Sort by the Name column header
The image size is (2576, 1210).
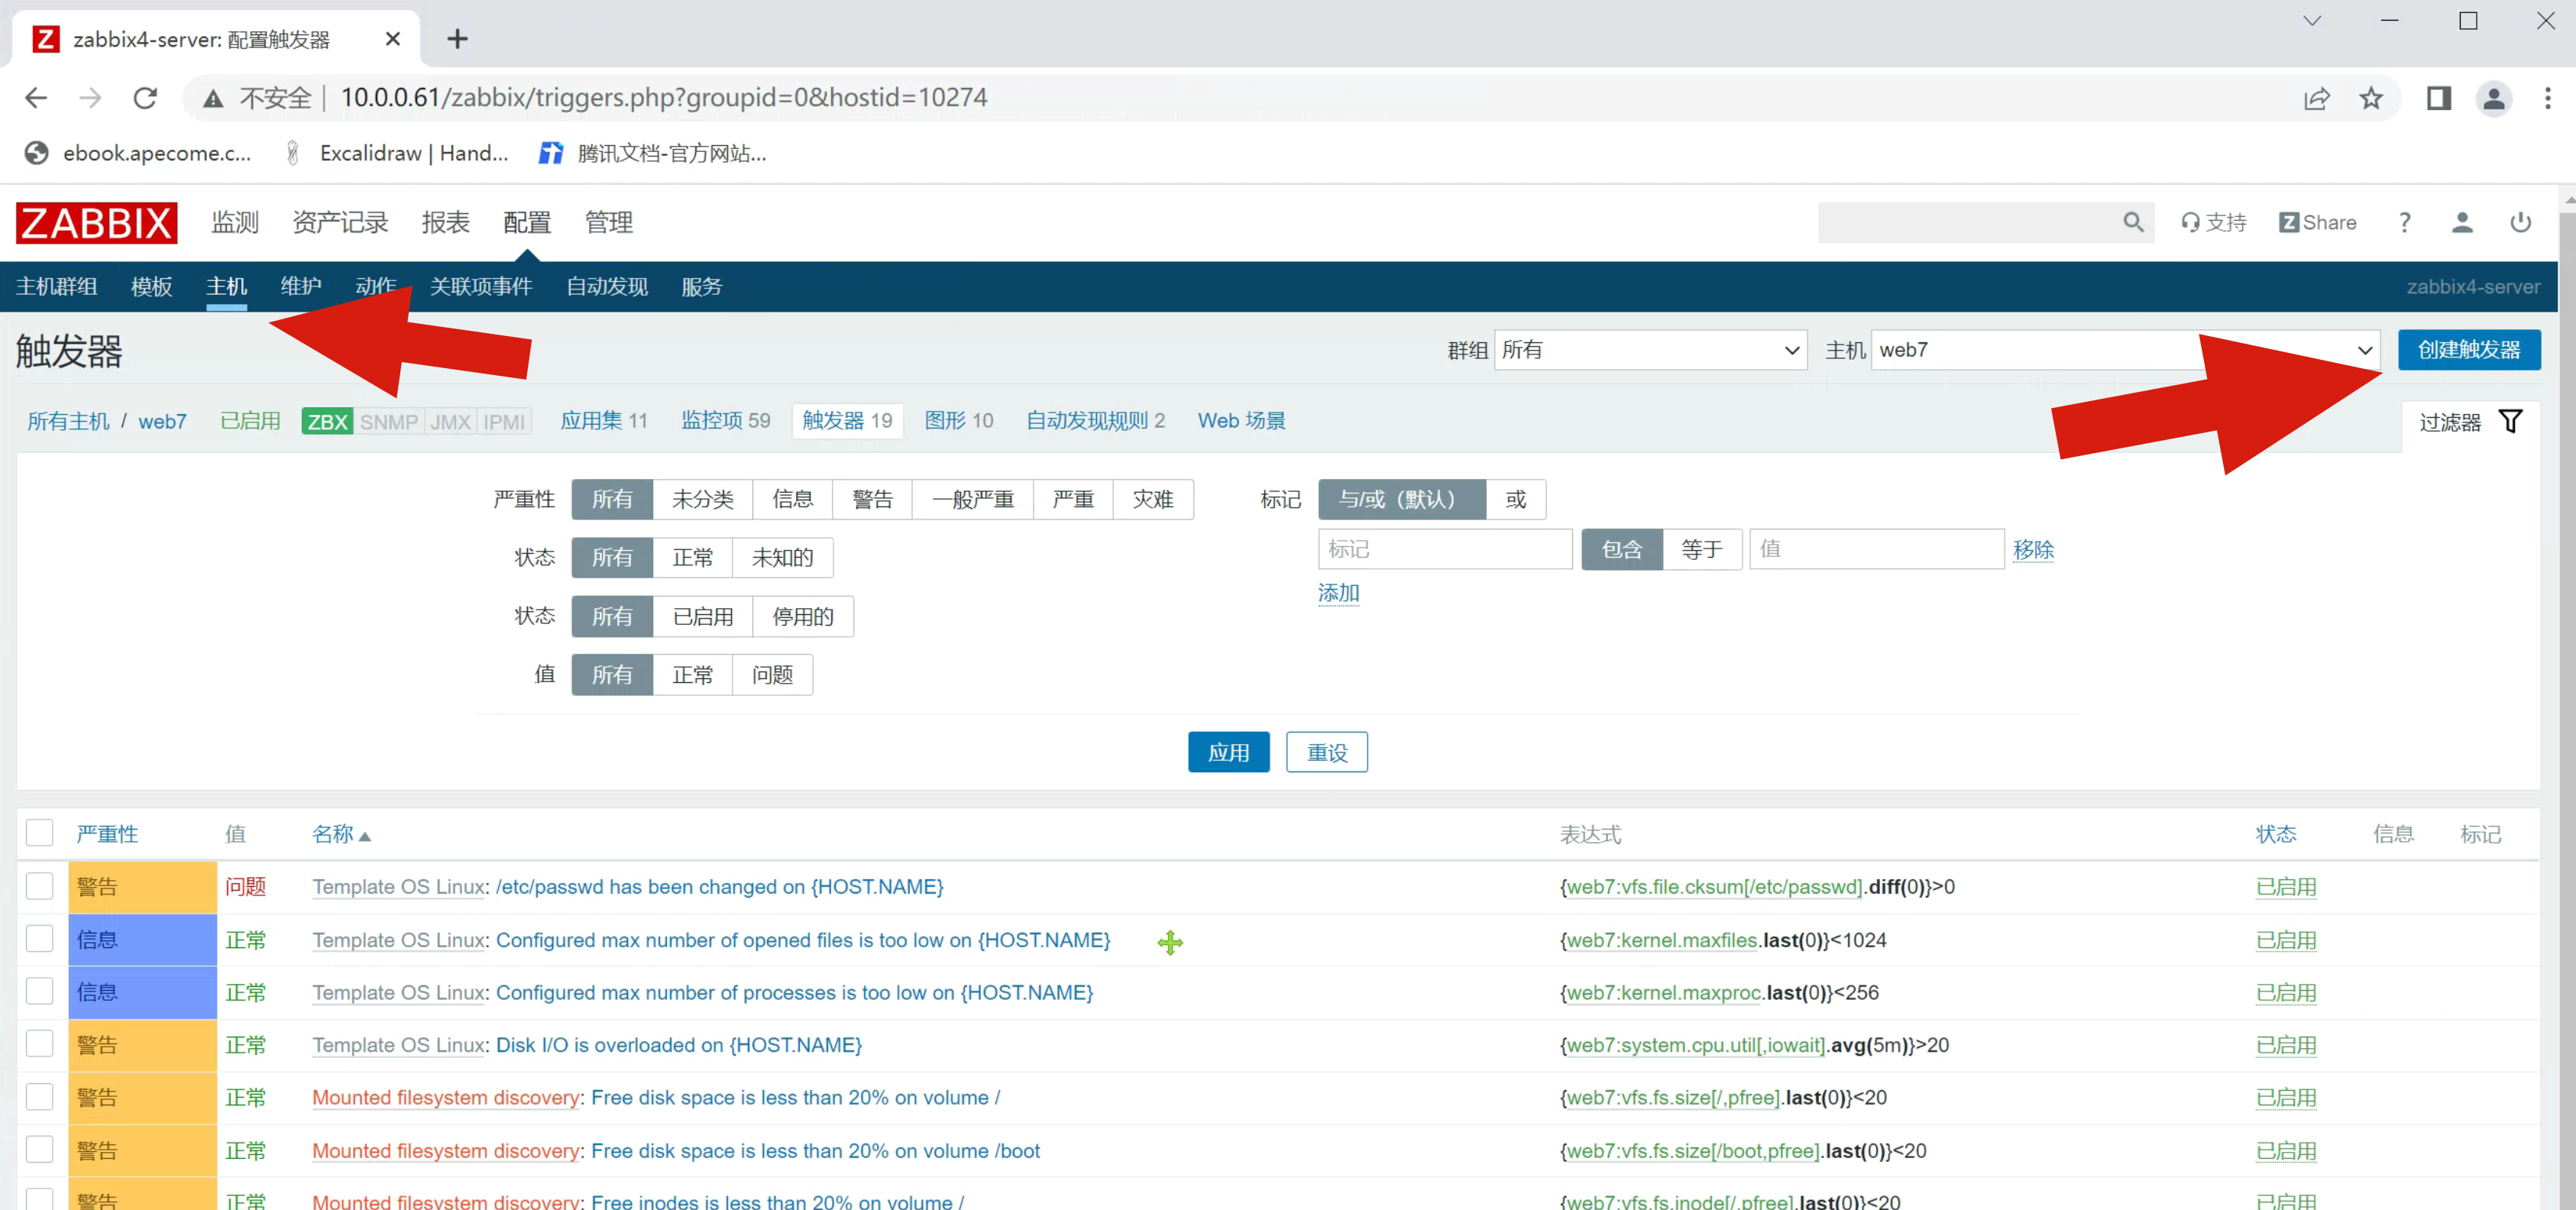333,833
